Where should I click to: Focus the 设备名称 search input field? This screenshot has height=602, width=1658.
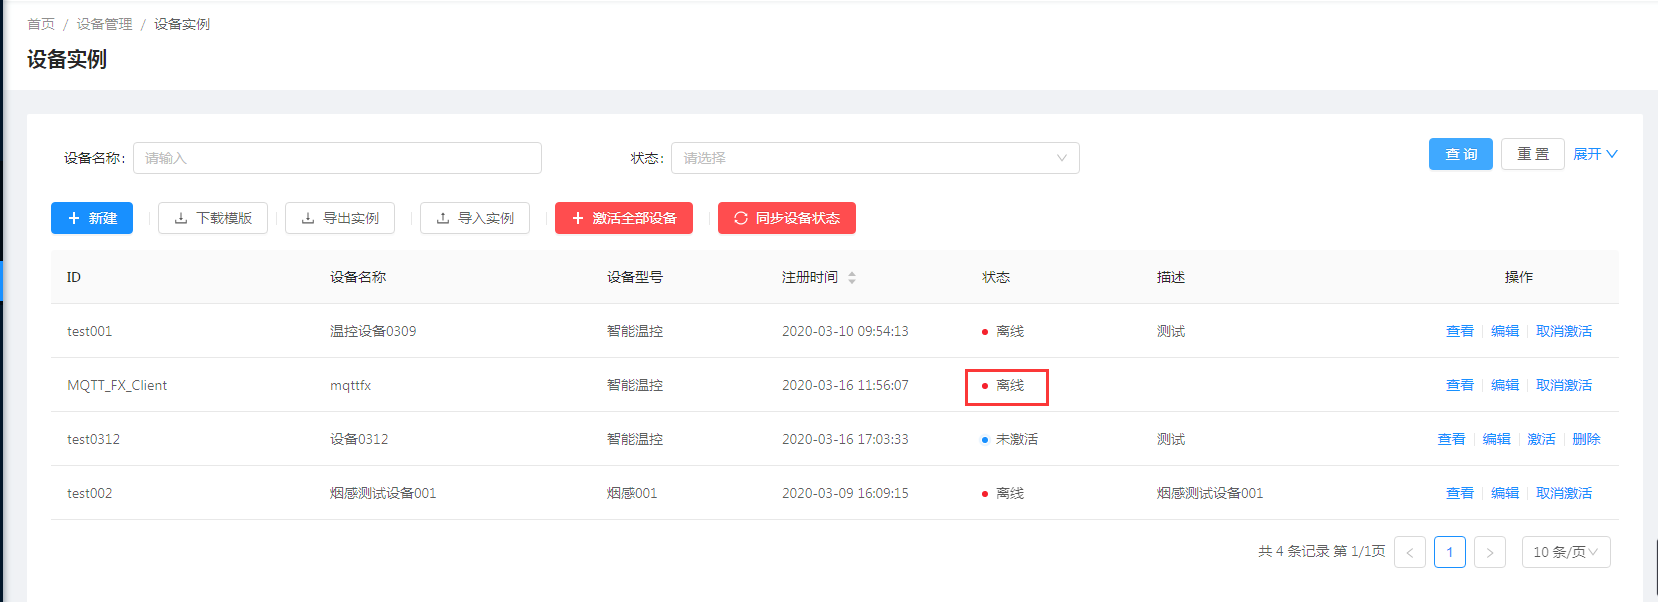click(x=337, y=158)
